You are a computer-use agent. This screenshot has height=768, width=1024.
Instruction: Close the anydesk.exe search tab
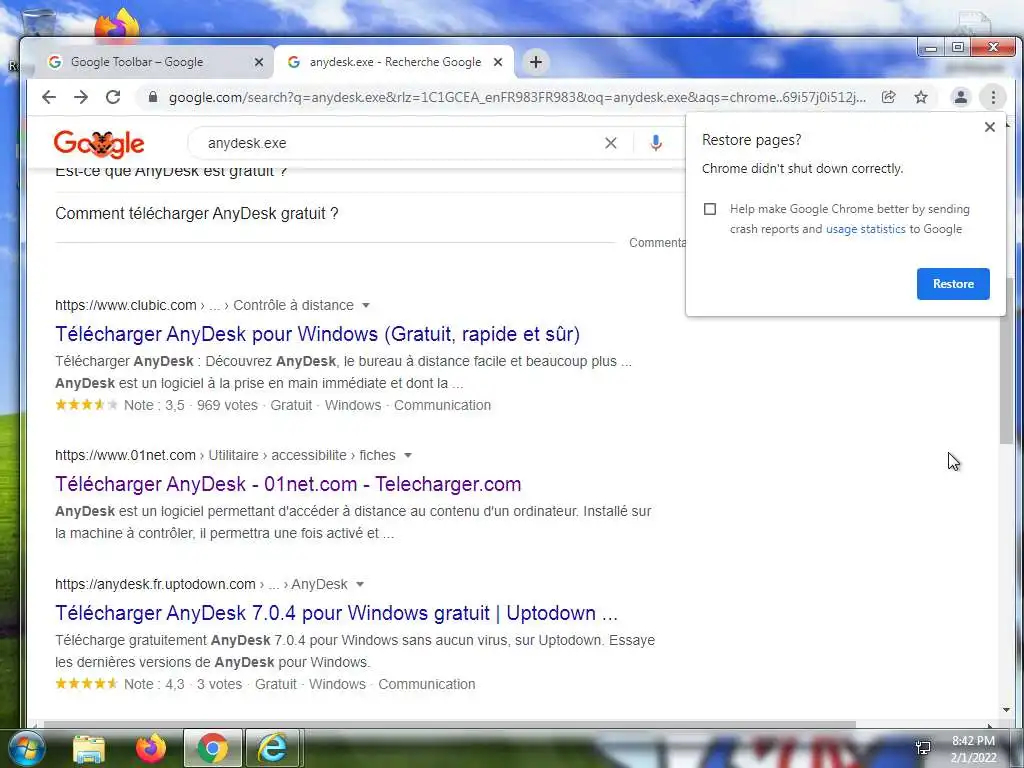pos(498,62)
